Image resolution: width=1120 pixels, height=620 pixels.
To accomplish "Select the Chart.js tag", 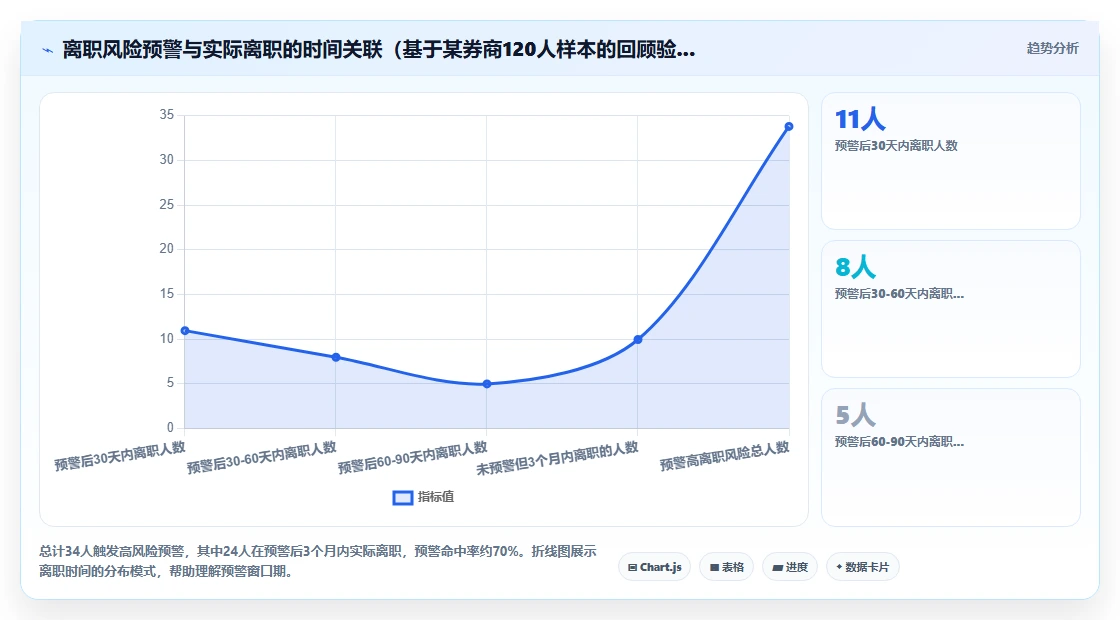I will pyautogui.click(x=654, y=567).
